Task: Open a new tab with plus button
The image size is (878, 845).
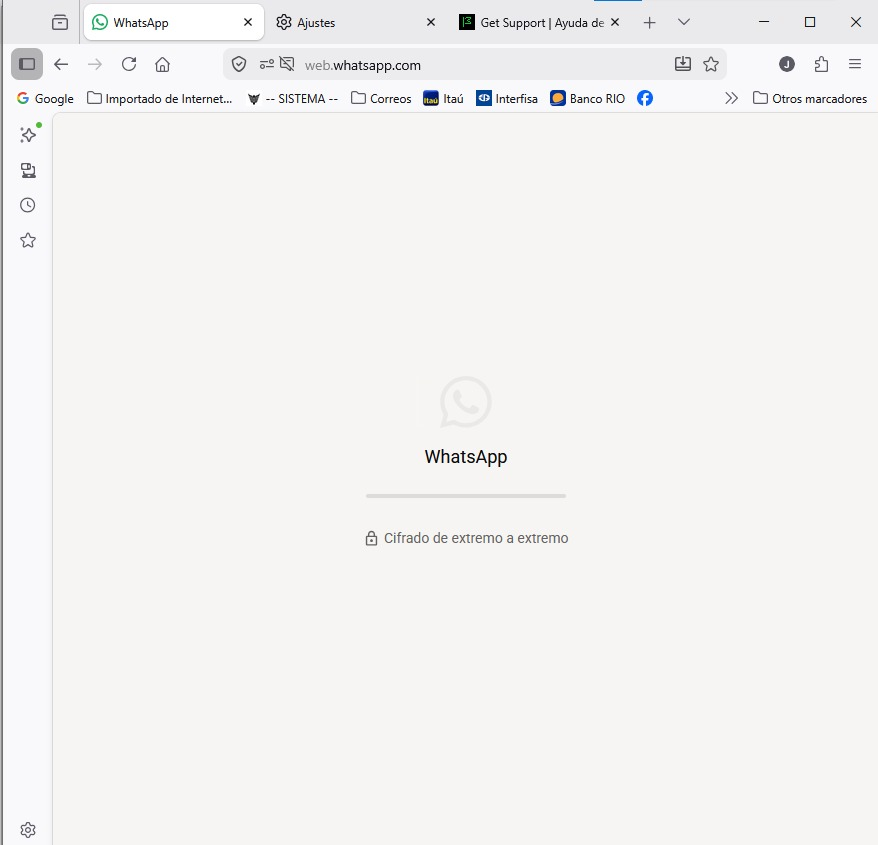Action: pos(650,22)
